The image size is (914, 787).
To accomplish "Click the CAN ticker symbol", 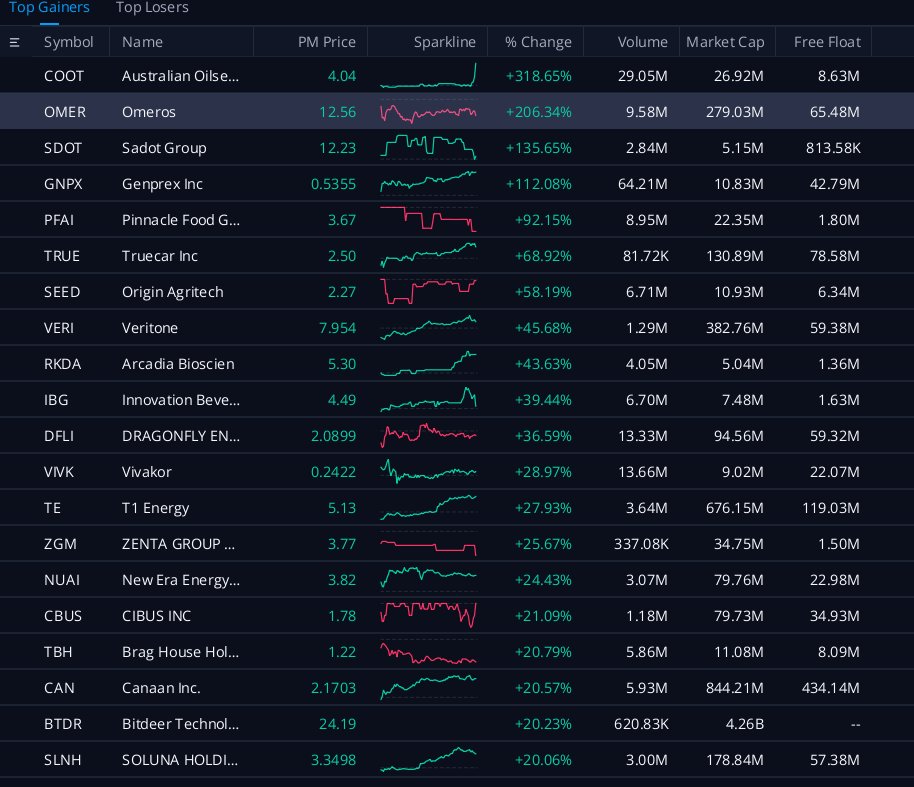I will coord(59,688).
